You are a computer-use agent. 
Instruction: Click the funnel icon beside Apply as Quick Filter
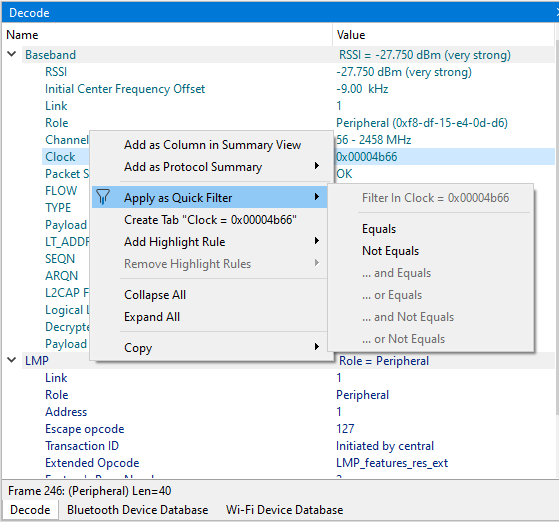tap(103, 197)
